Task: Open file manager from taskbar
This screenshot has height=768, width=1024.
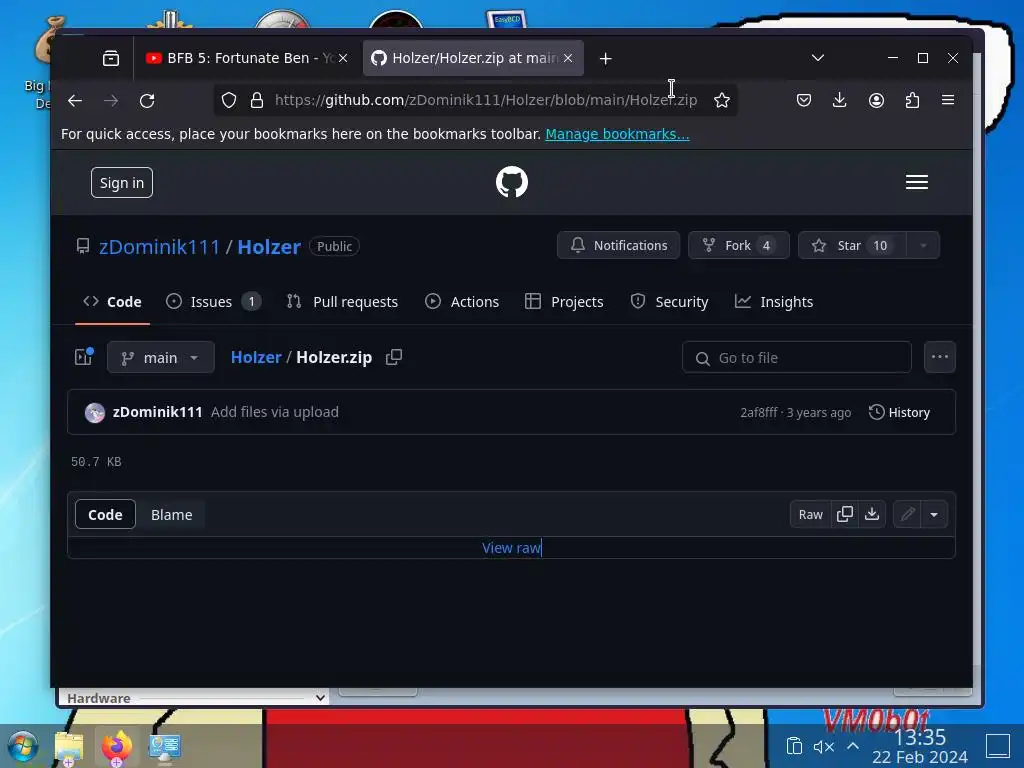Action: 69,747
